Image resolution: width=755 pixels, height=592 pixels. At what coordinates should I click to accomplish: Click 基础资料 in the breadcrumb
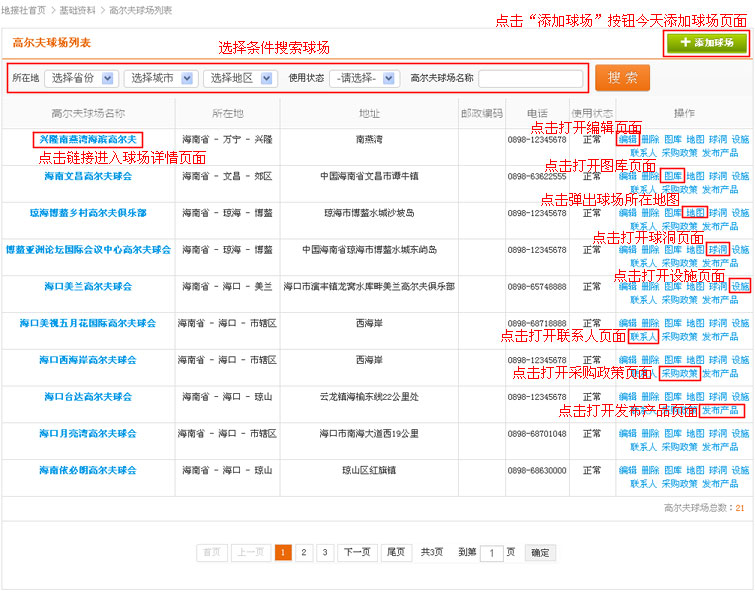pos(77,10)
